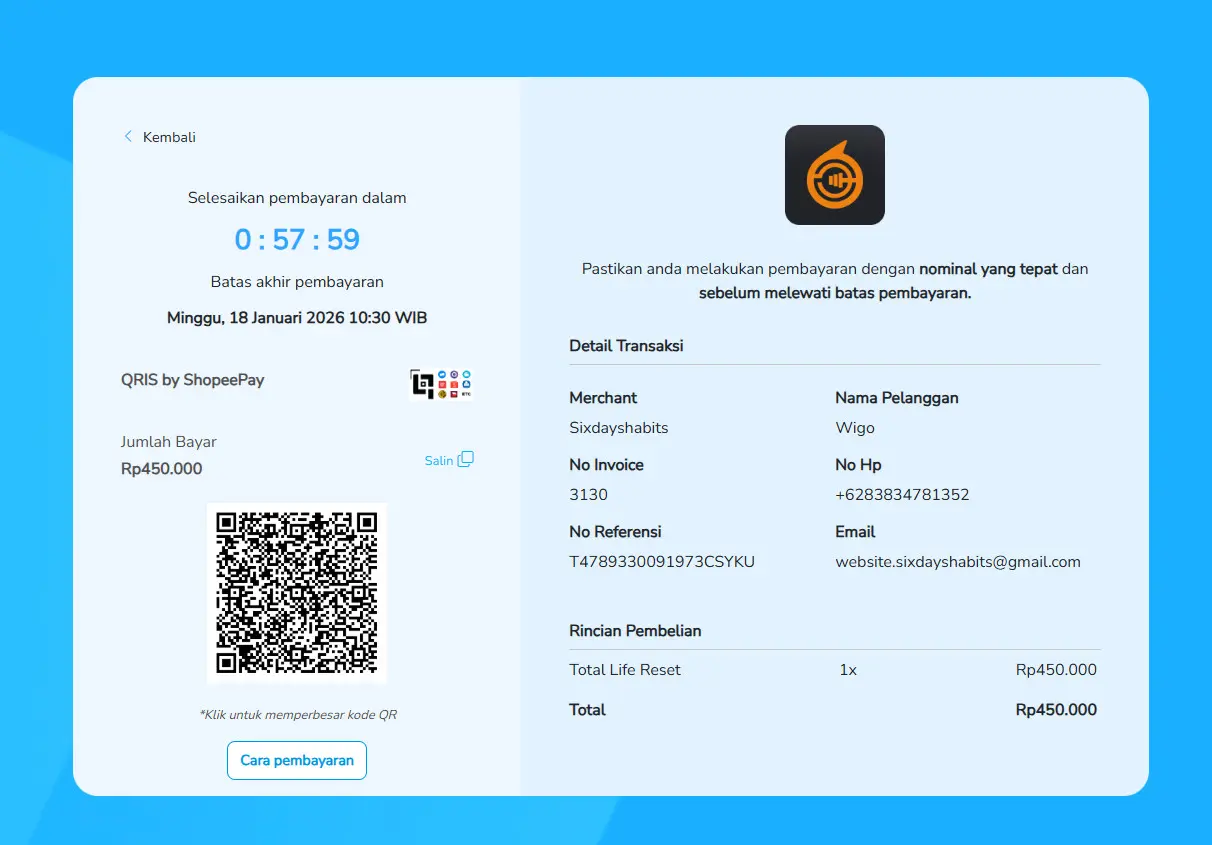Image resolution: width=1212 pixels, height=845 pixels.
Task: Click the Rp450.000 Jumlah Bayar amount
Action: 161,469
